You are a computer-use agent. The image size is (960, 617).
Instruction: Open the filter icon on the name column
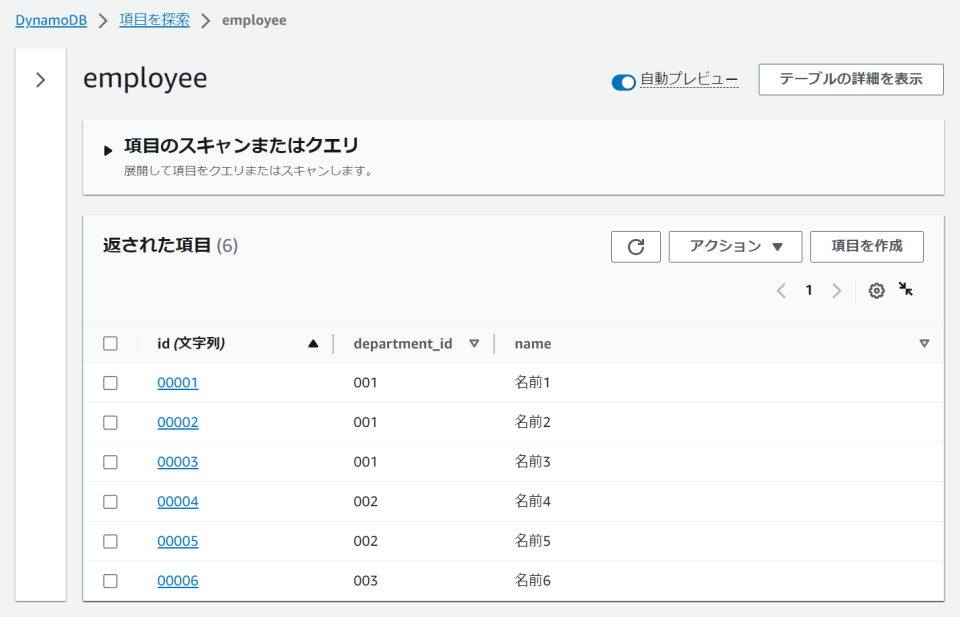coord(925,343)
